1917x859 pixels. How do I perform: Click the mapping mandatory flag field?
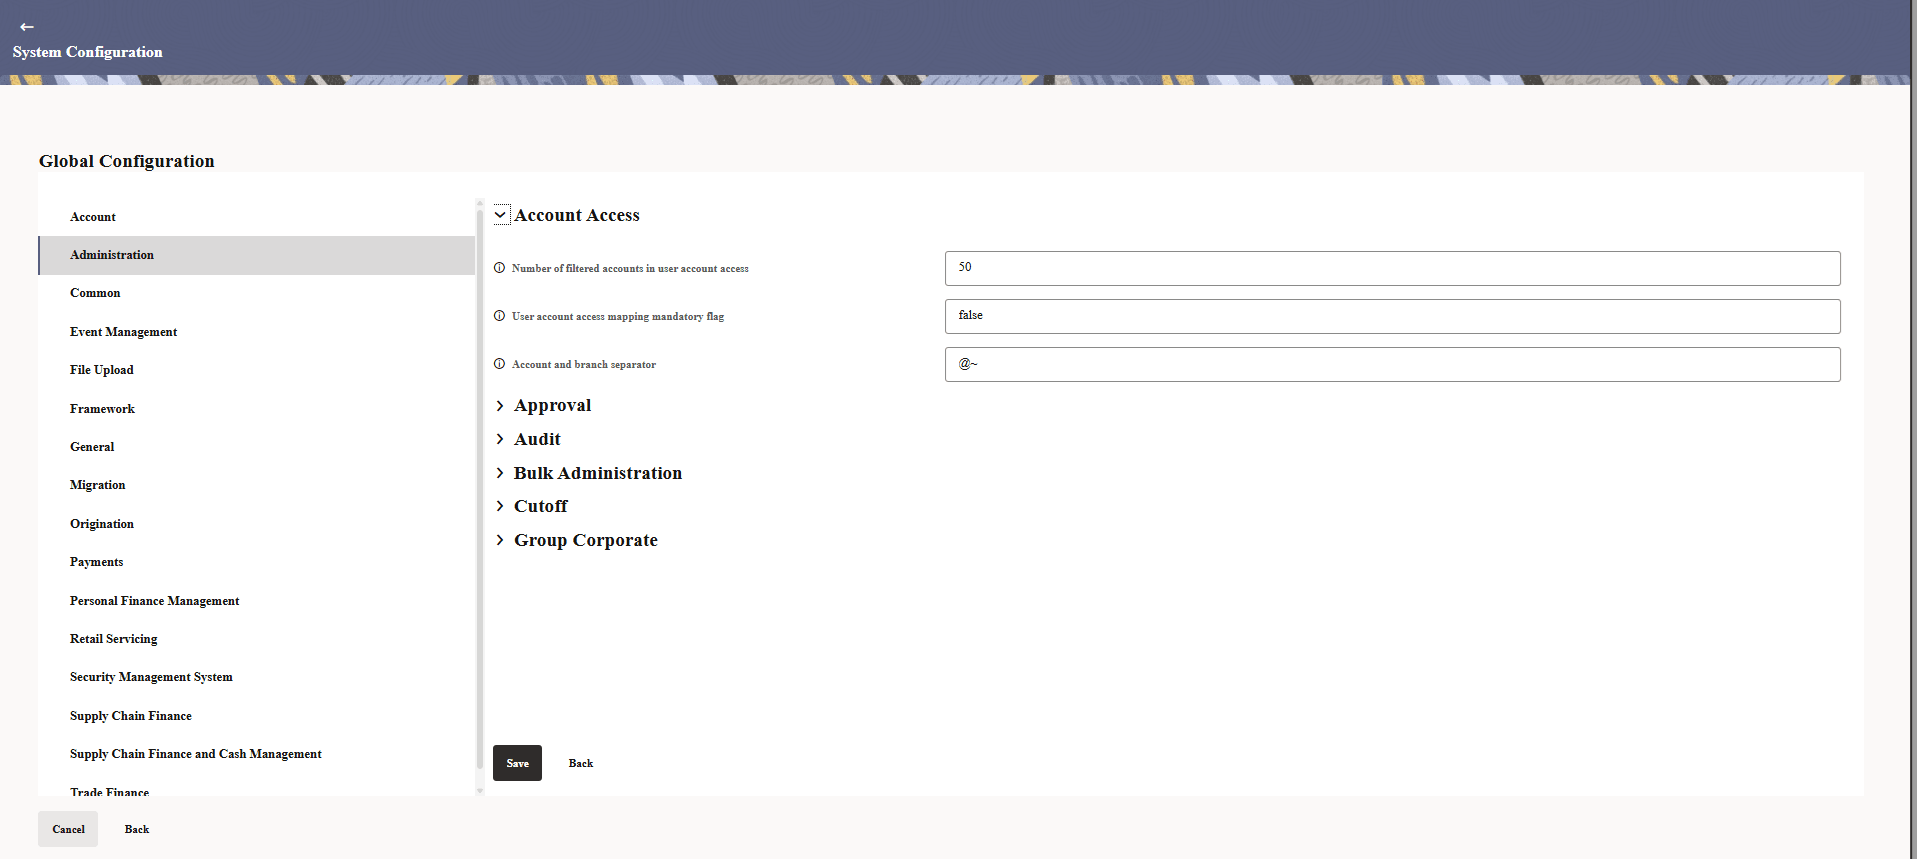click(1392, 316)
